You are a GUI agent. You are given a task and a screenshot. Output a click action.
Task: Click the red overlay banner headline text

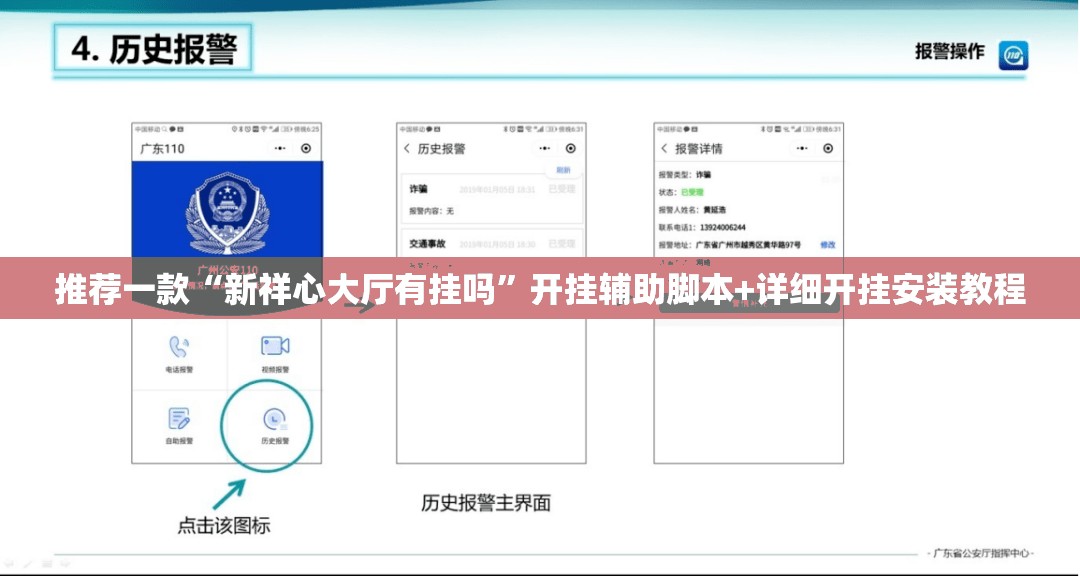(x=541, y=289)
